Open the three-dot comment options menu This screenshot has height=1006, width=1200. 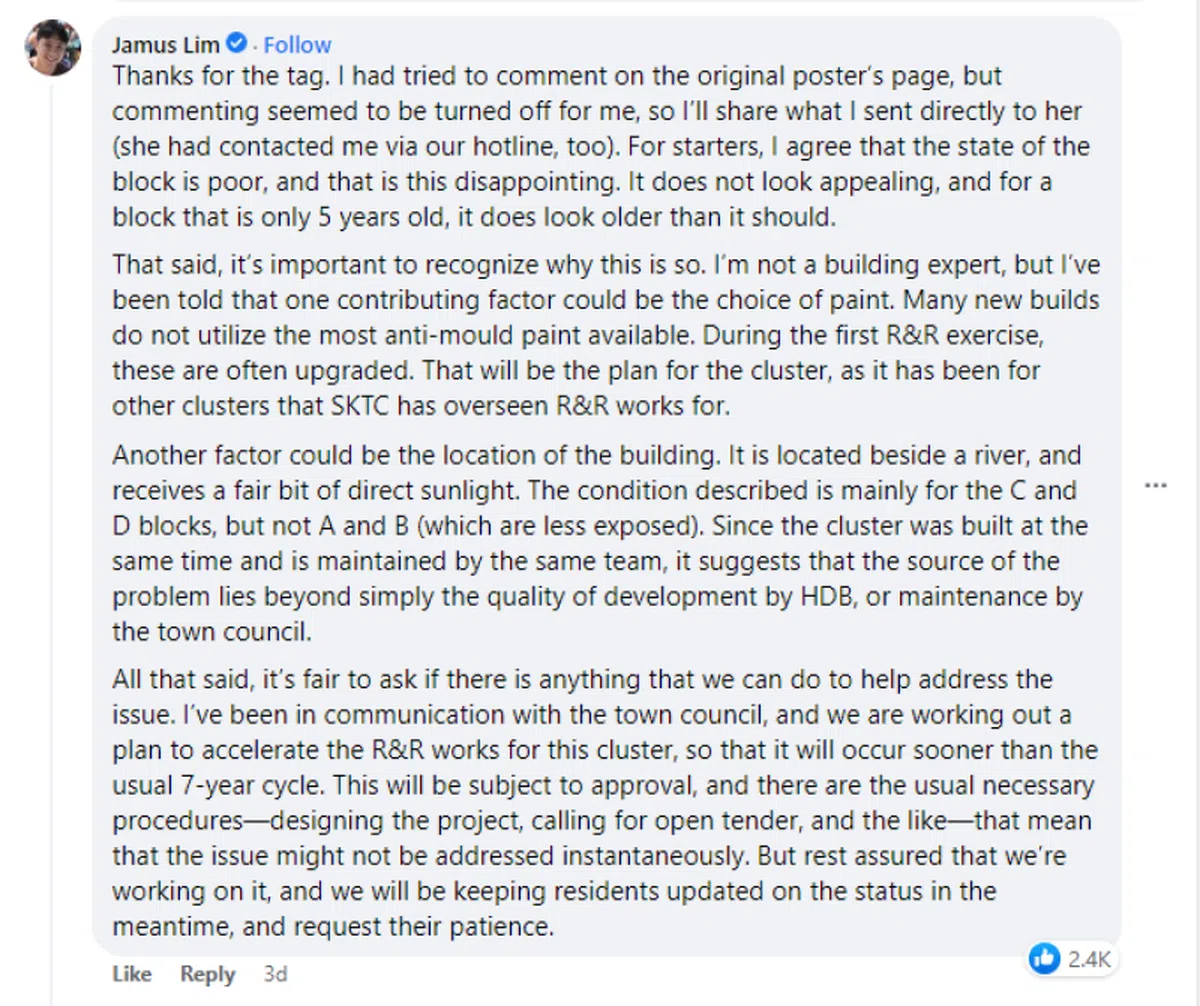click(1155, 485)
